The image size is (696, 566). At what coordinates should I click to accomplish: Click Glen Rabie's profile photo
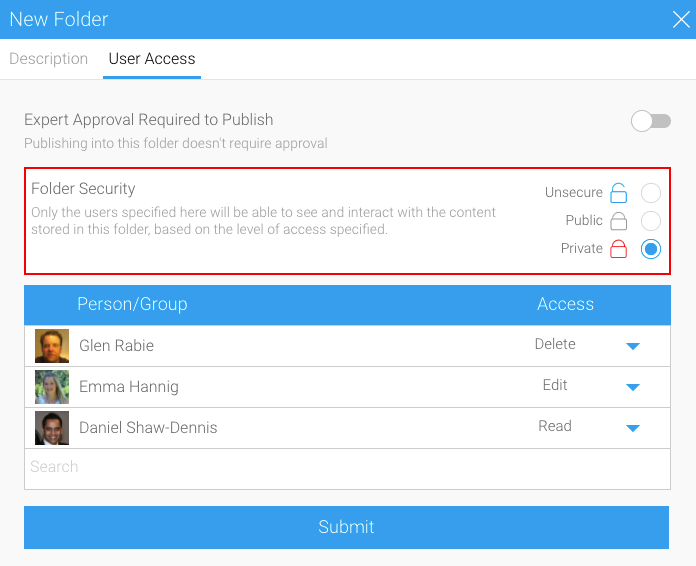(52, 346)
